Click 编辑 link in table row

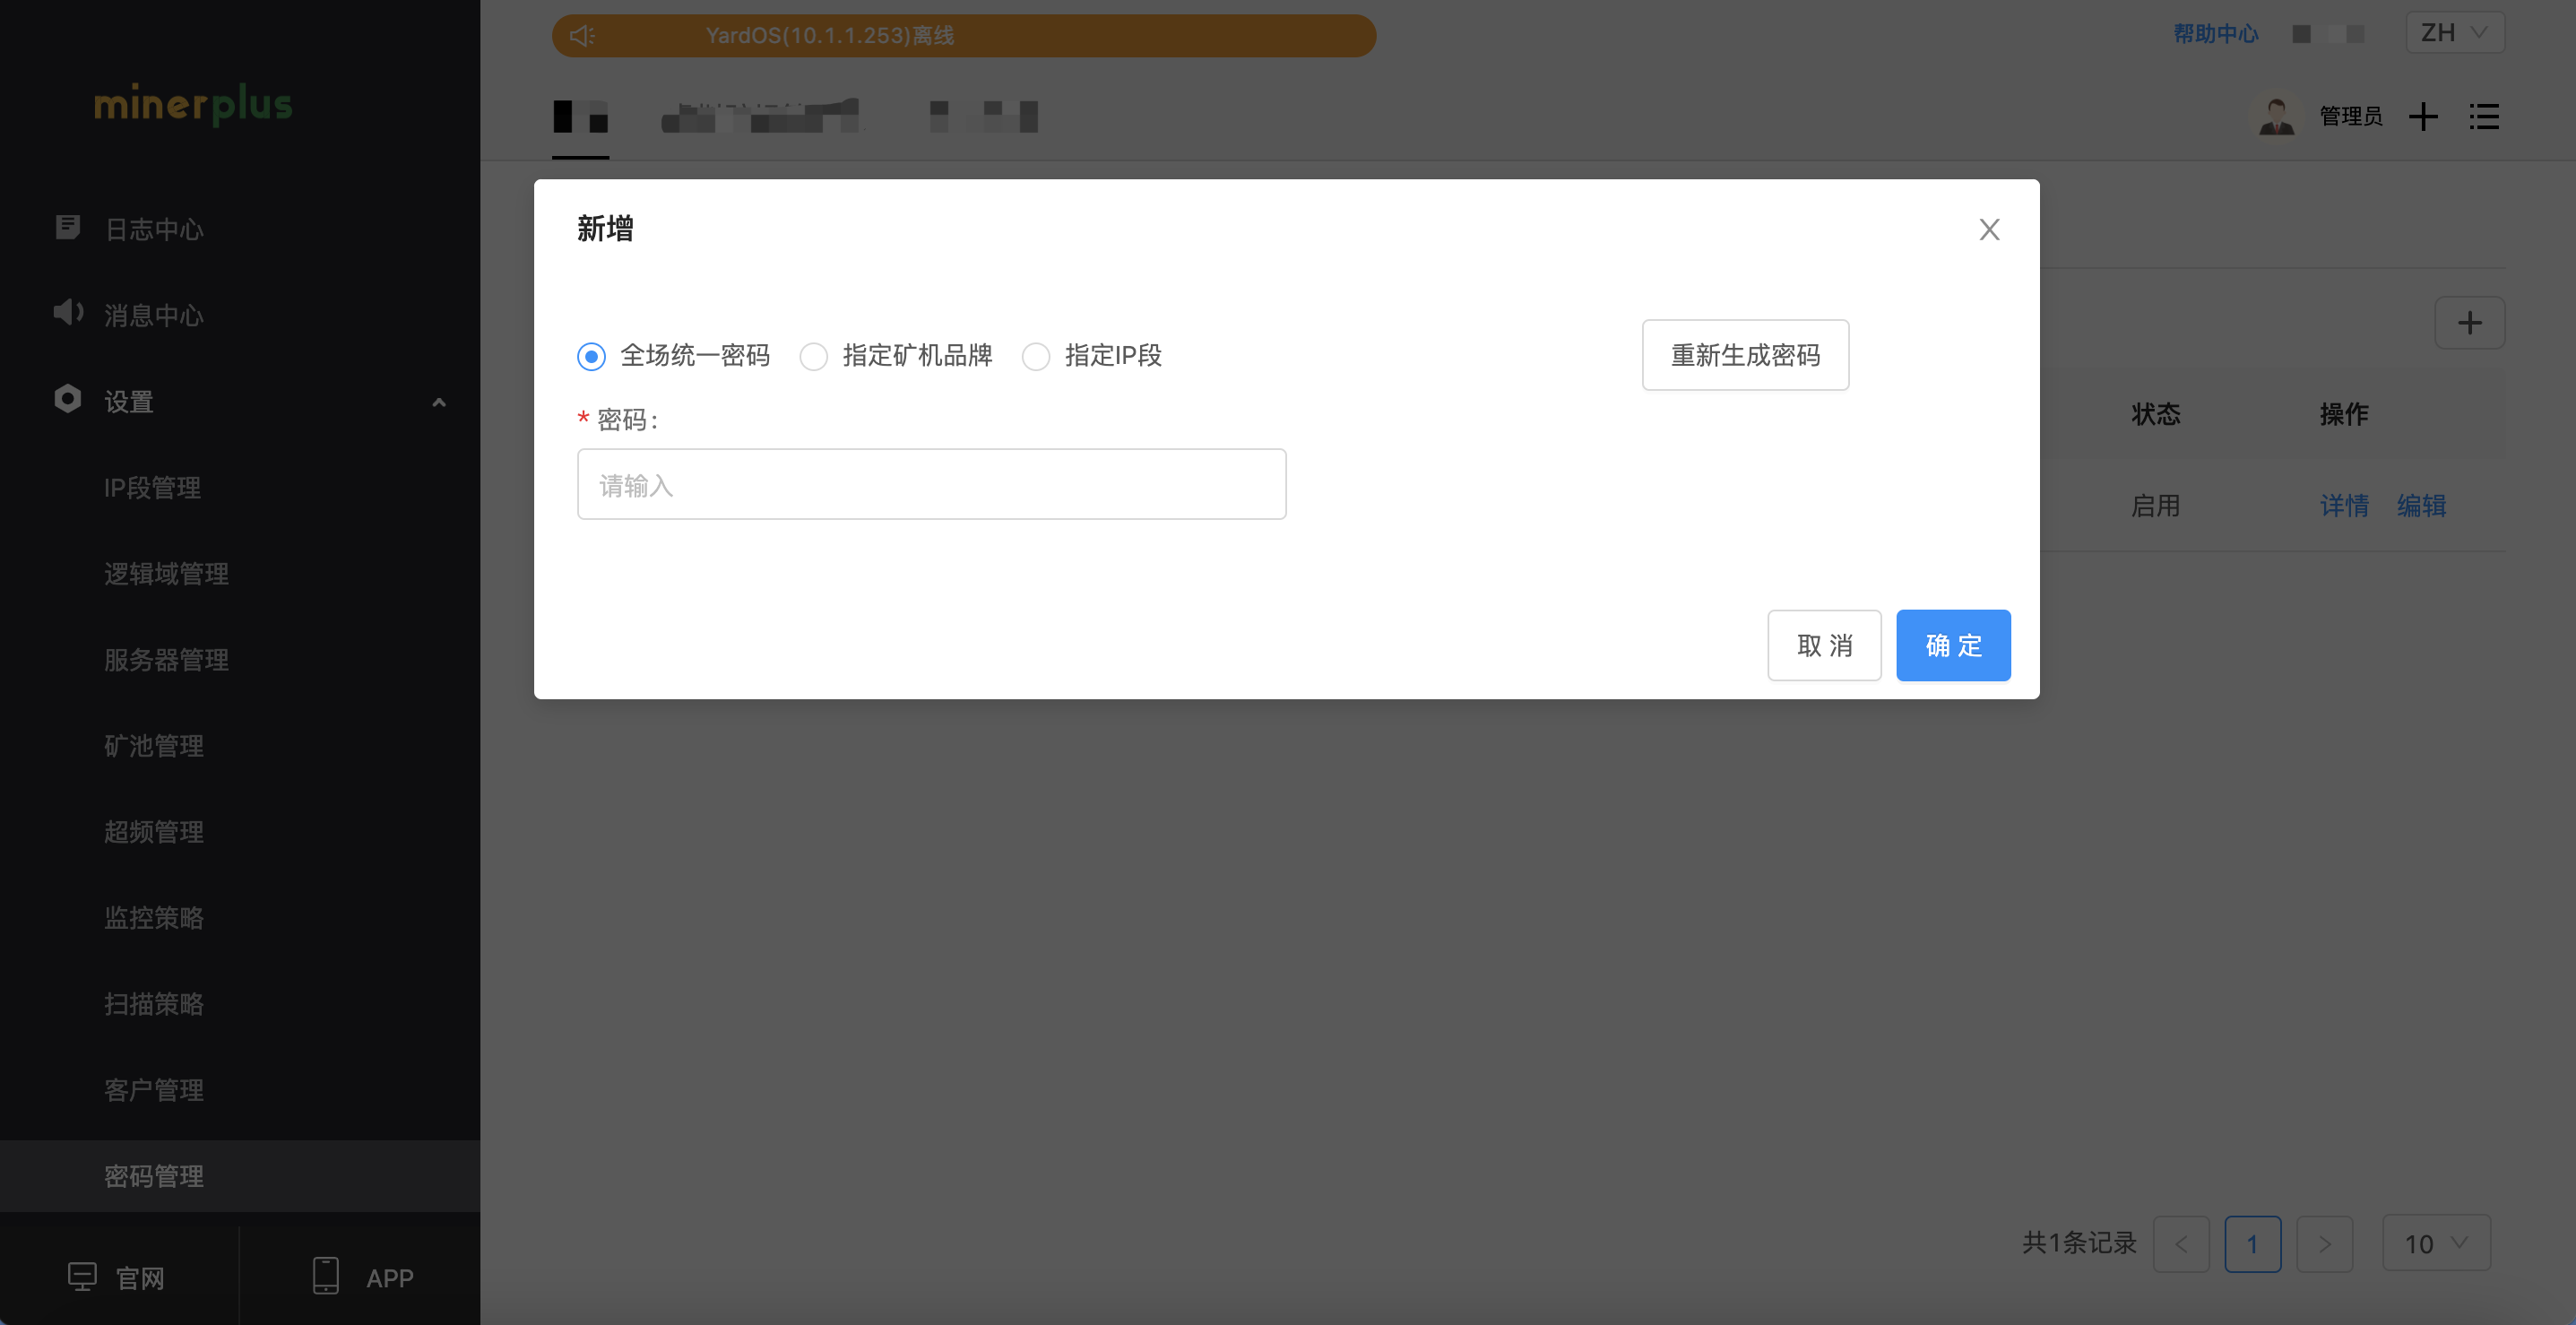(2421, 506)
